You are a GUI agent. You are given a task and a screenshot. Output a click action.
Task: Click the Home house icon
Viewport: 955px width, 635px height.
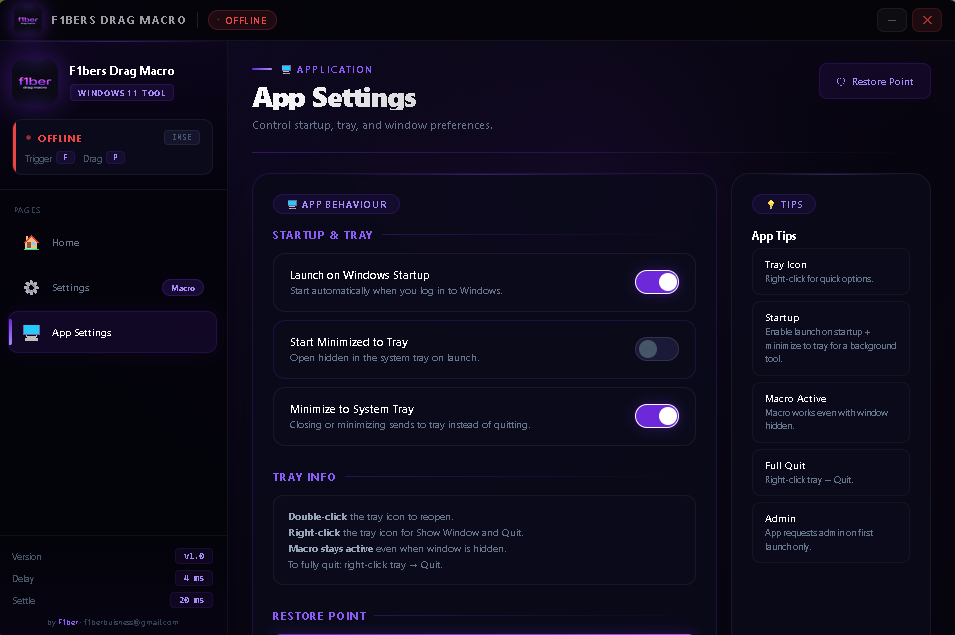pyautogui.click(x=31, y=242)
